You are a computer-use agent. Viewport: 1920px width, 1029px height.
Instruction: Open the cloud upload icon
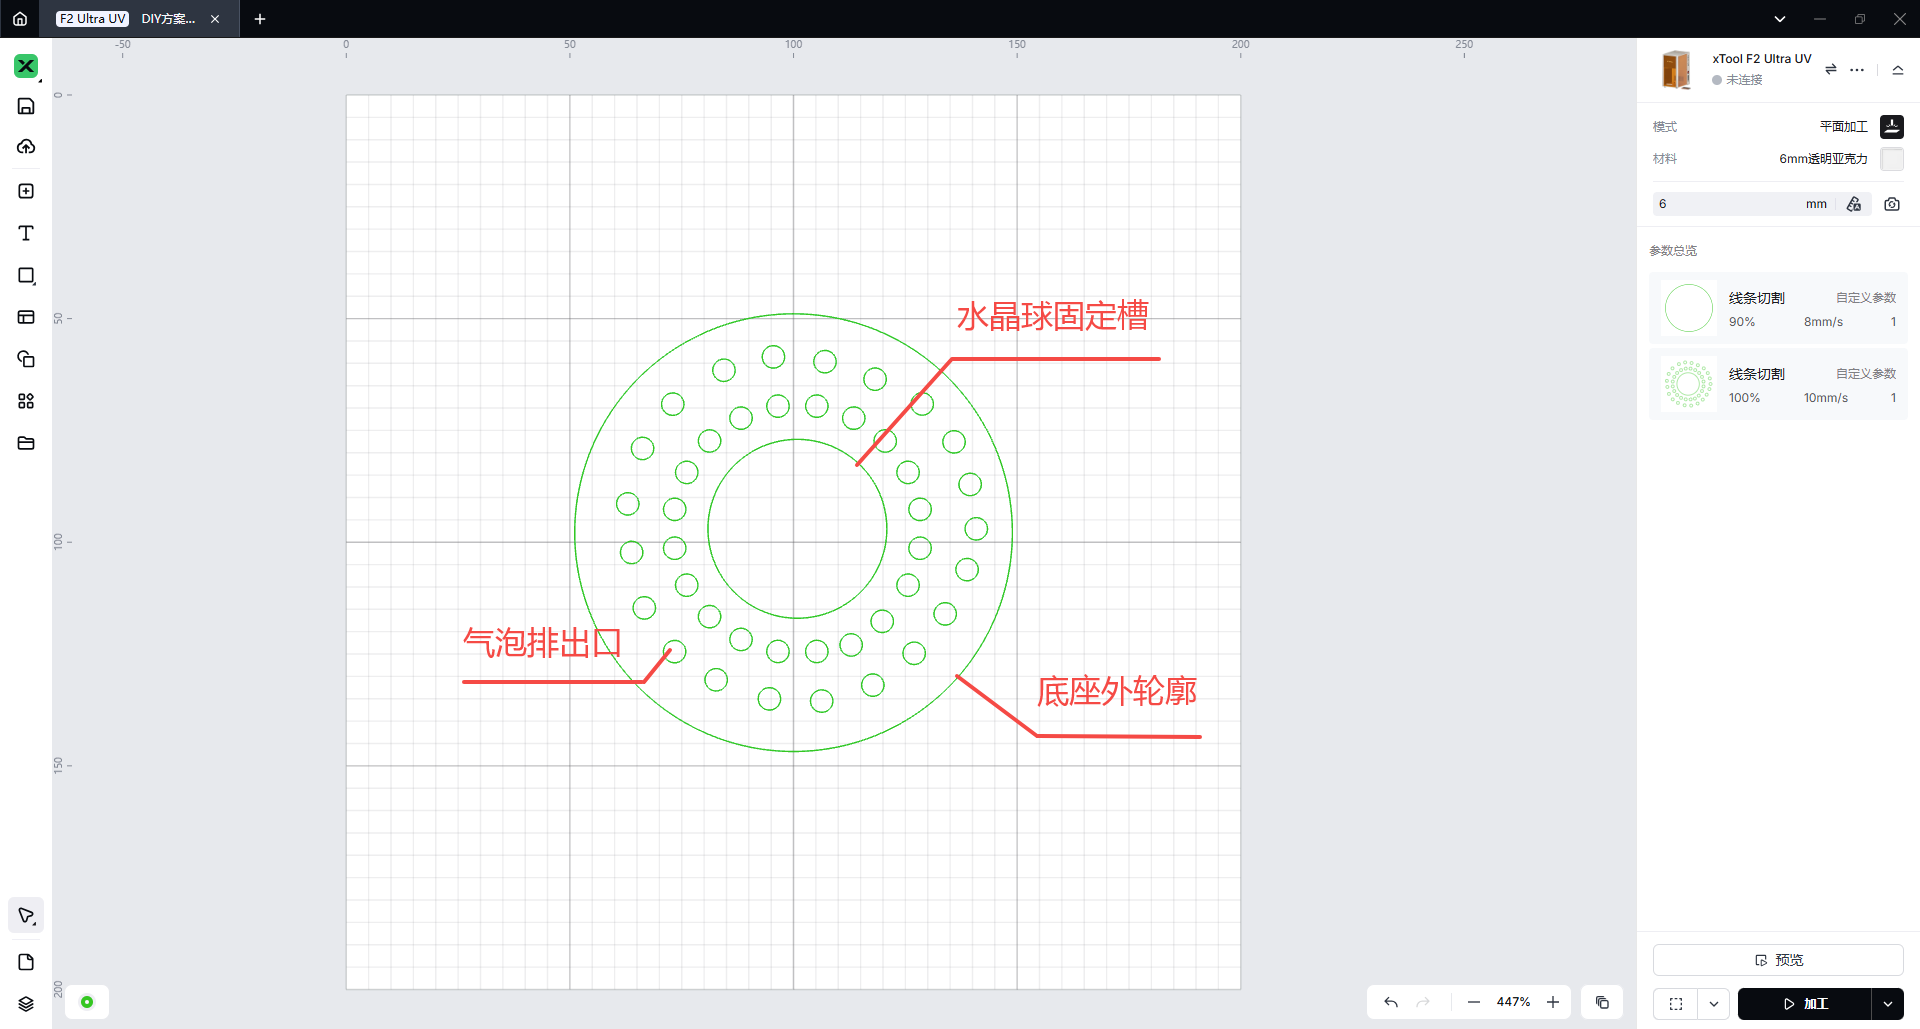click(26, 147)
